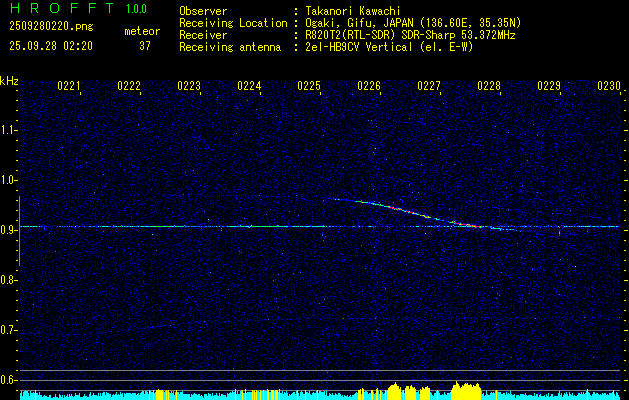Click the 1.1 kHz axis label

(x=9, y=129)
